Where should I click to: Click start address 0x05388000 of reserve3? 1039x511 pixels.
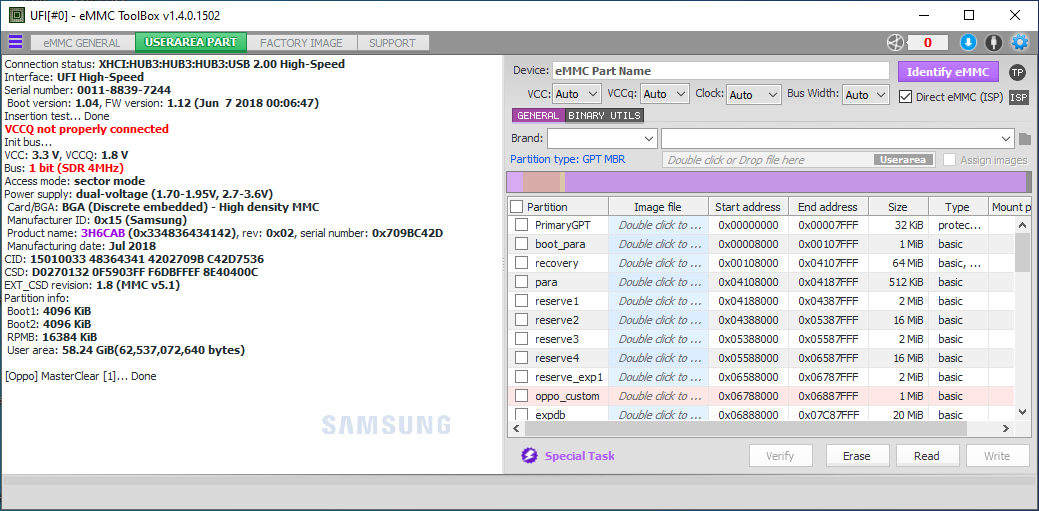point(747,339)
